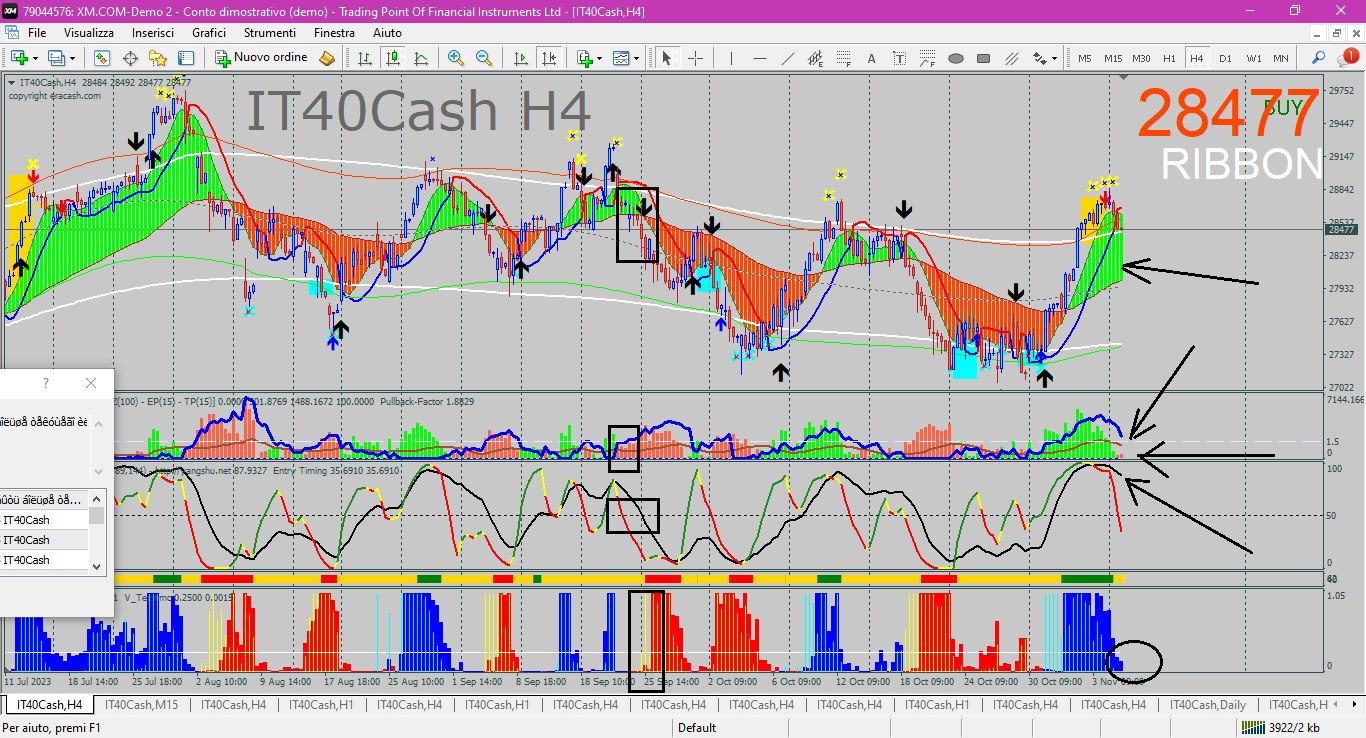The image size is (1366, 738).
Task: Select the ellipse drawing tool
Action: [955, 58]
